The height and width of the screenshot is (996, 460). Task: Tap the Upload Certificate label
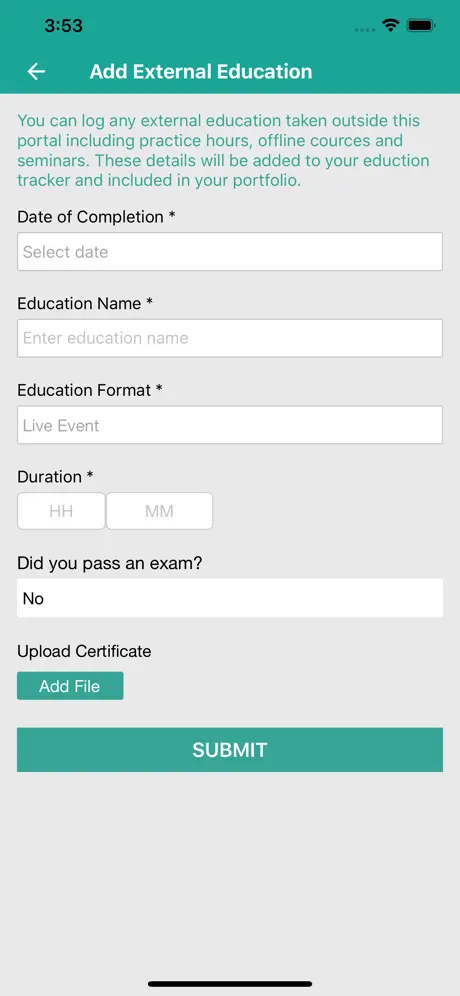click(x=84, y=652)
